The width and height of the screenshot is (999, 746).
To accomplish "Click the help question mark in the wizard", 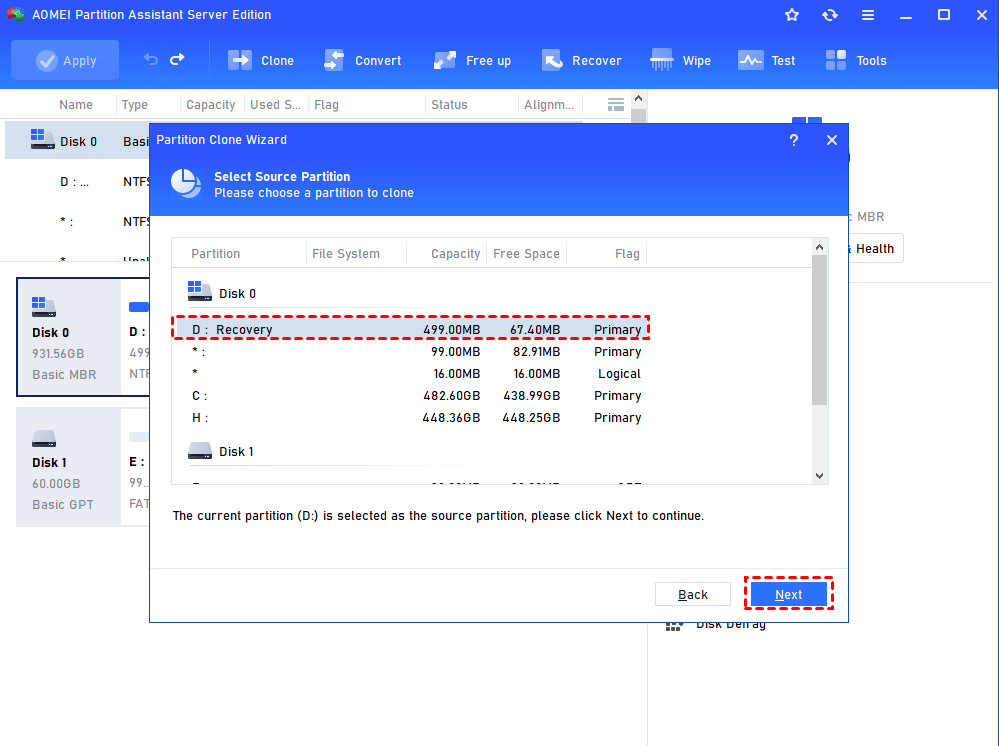I will [x=794, y=140].
